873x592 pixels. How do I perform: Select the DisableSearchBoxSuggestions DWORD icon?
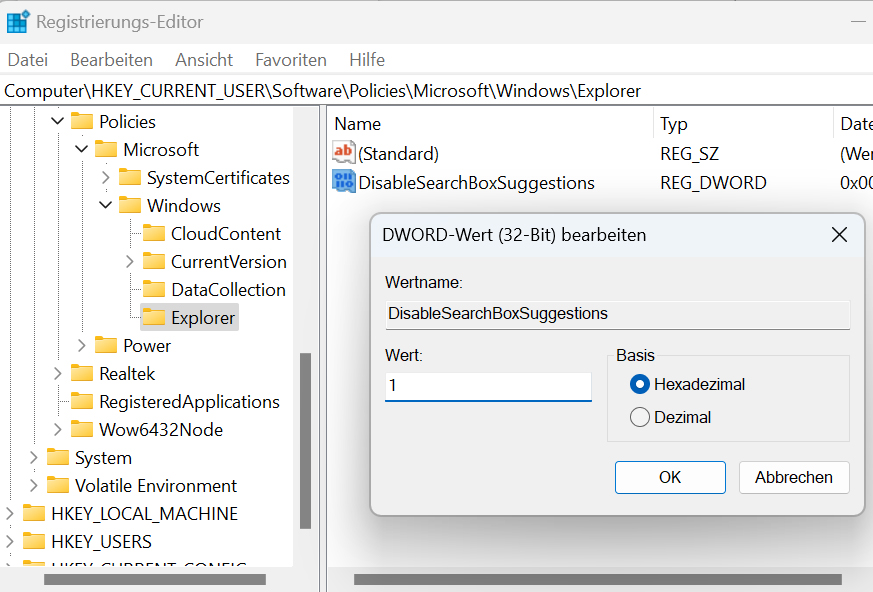[x=344, y=182]
